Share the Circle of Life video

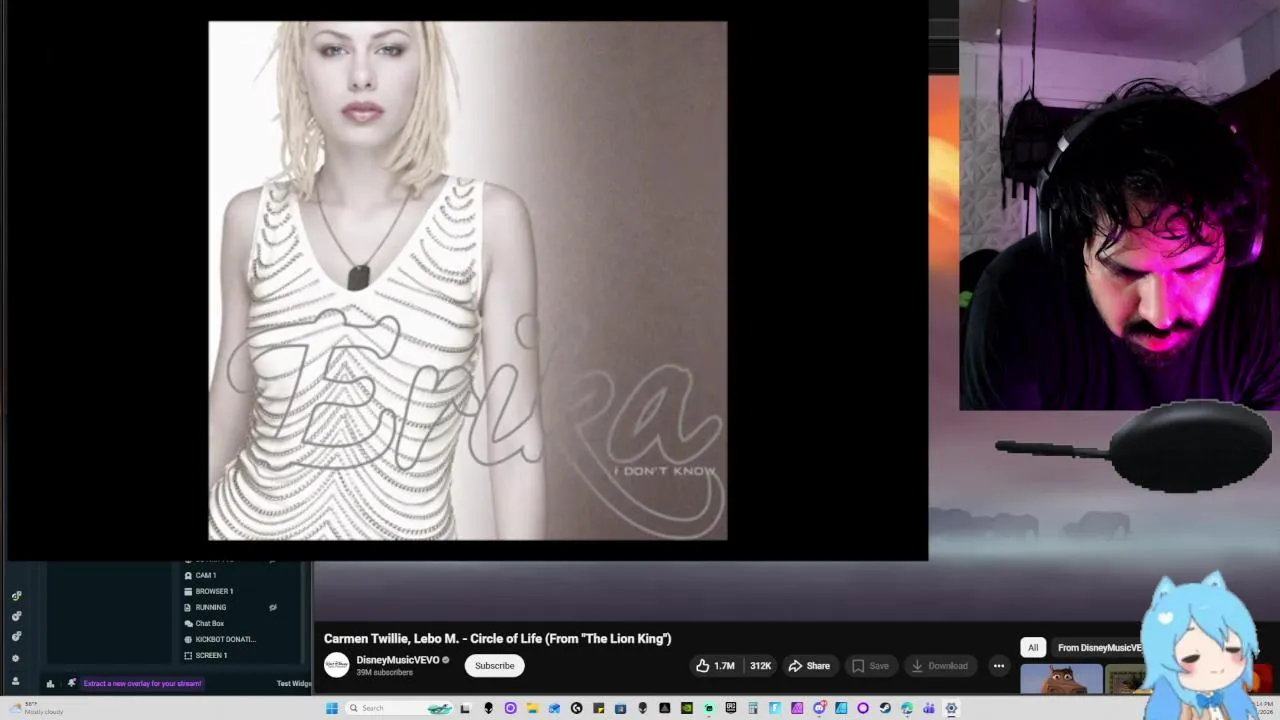(809, 666)
